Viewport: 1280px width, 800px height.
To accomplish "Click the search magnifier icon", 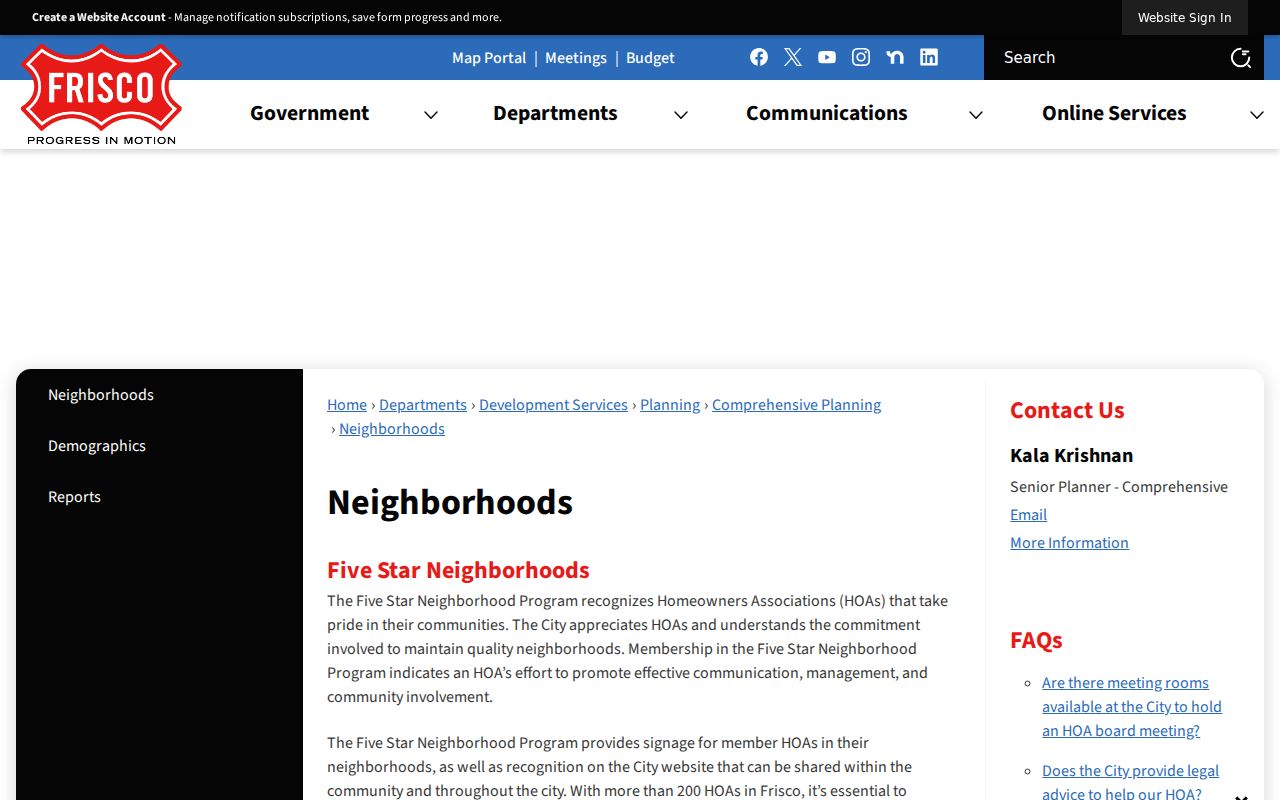I will pyautogui.click(x=1241, y=58).
